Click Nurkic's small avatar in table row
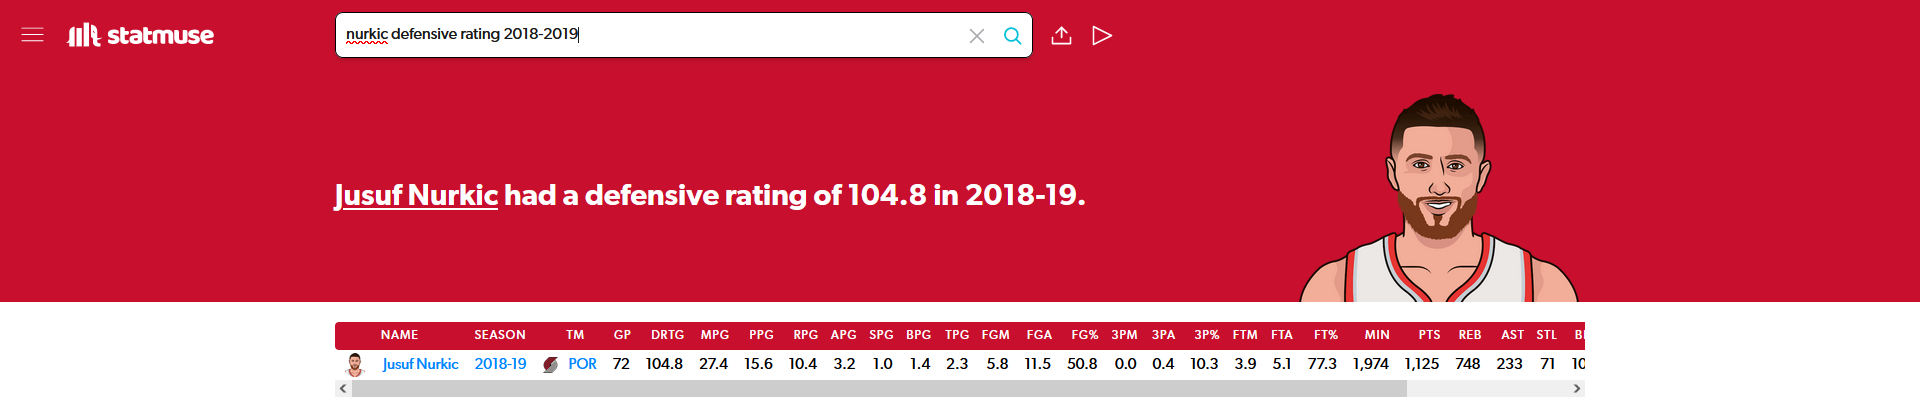The height and width of the screenshot is (405, 1920). [355, 364]
